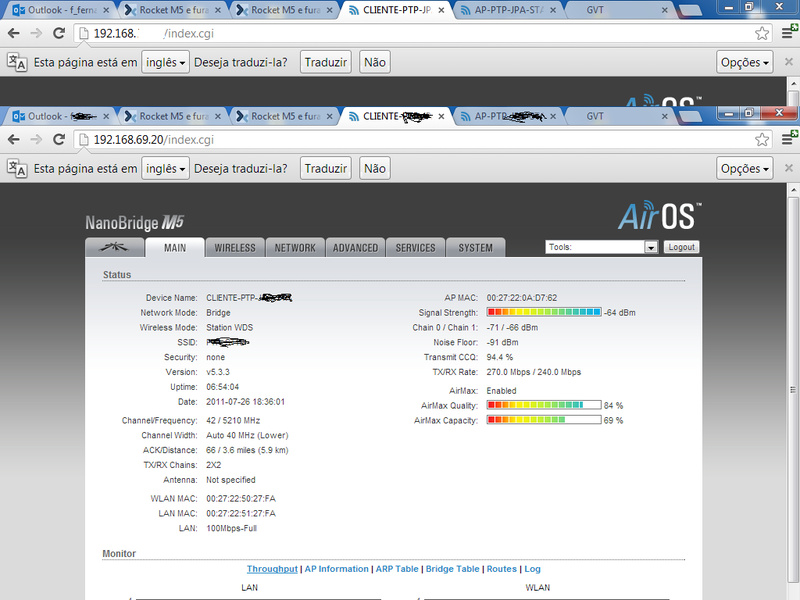This screenshot has height=600, width=800.
Task: Click version value v5.3.3
Action: (218, 372)
